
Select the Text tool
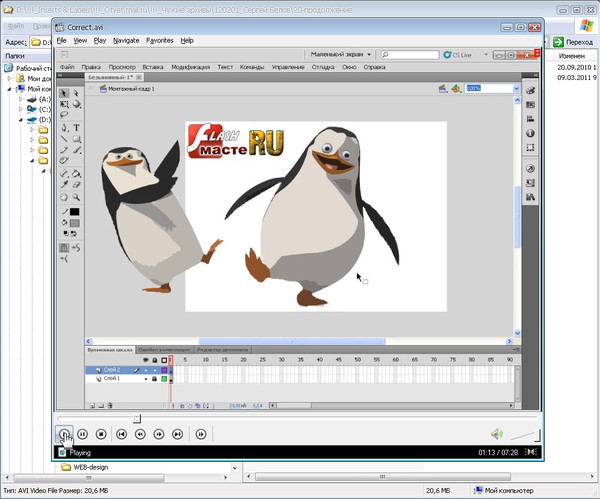77,127
